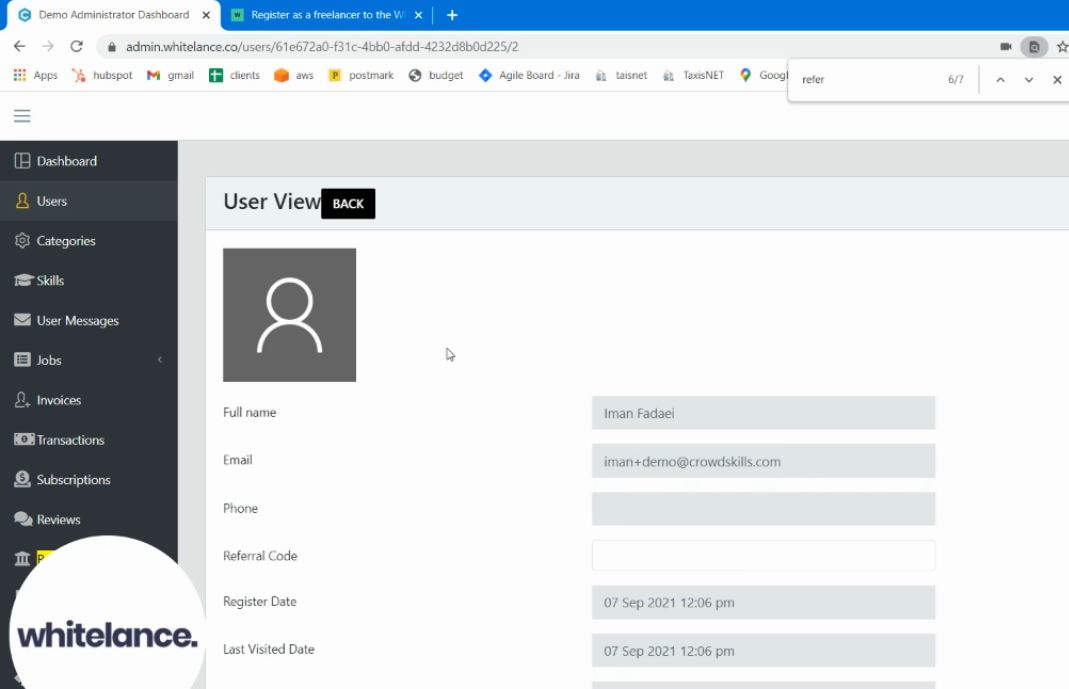Viewport: 1069px width, 689px height.
Task: Open the Agile Board - Jira bookmark
Action: coord(530,75)
